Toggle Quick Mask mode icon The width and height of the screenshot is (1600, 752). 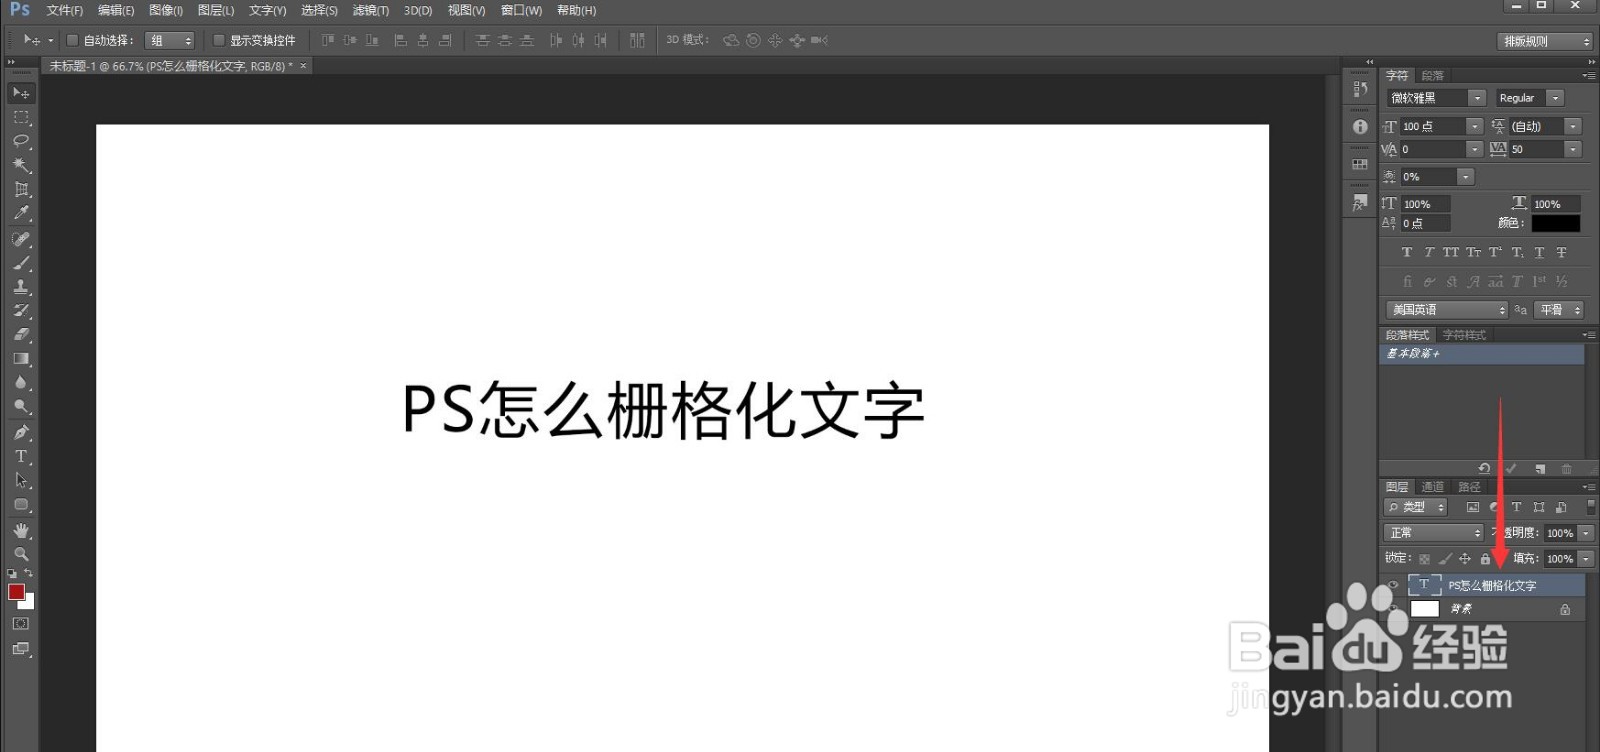21,623
